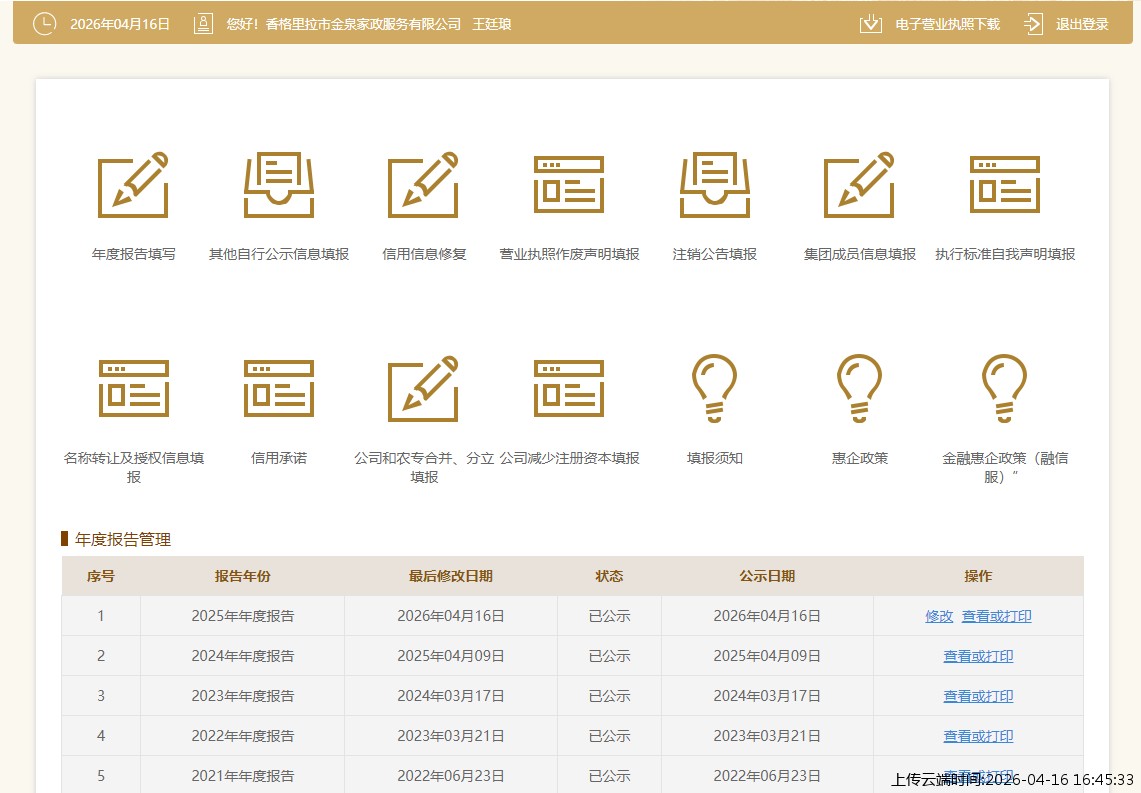Open the 填报须知 lightbulb icon
Image resolution: width=1141 pixels, height=793 pixels.
click(x=714, y=389)
